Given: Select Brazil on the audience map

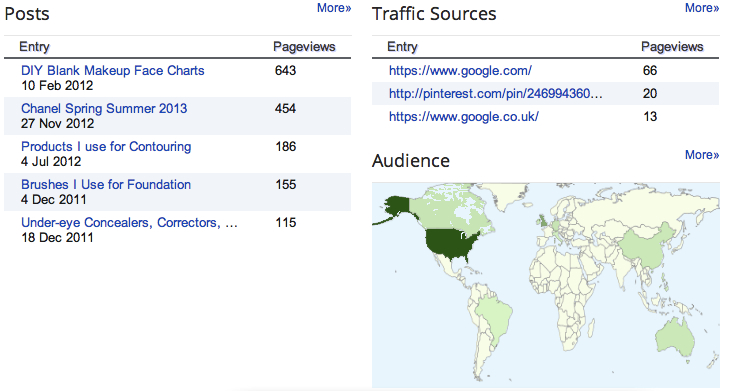Looking at the screenshot, I should pos(494,313).
